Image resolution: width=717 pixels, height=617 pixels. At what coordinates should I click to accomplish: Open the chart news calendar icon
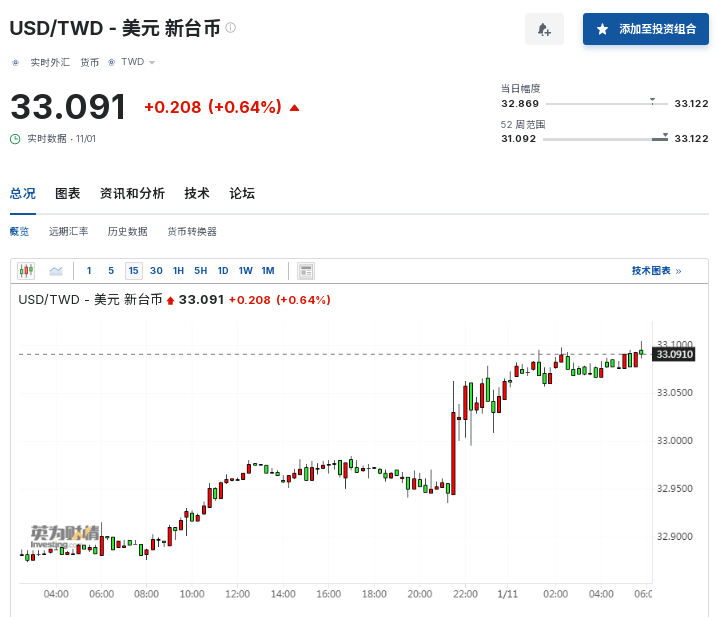[x=306, y=271]
